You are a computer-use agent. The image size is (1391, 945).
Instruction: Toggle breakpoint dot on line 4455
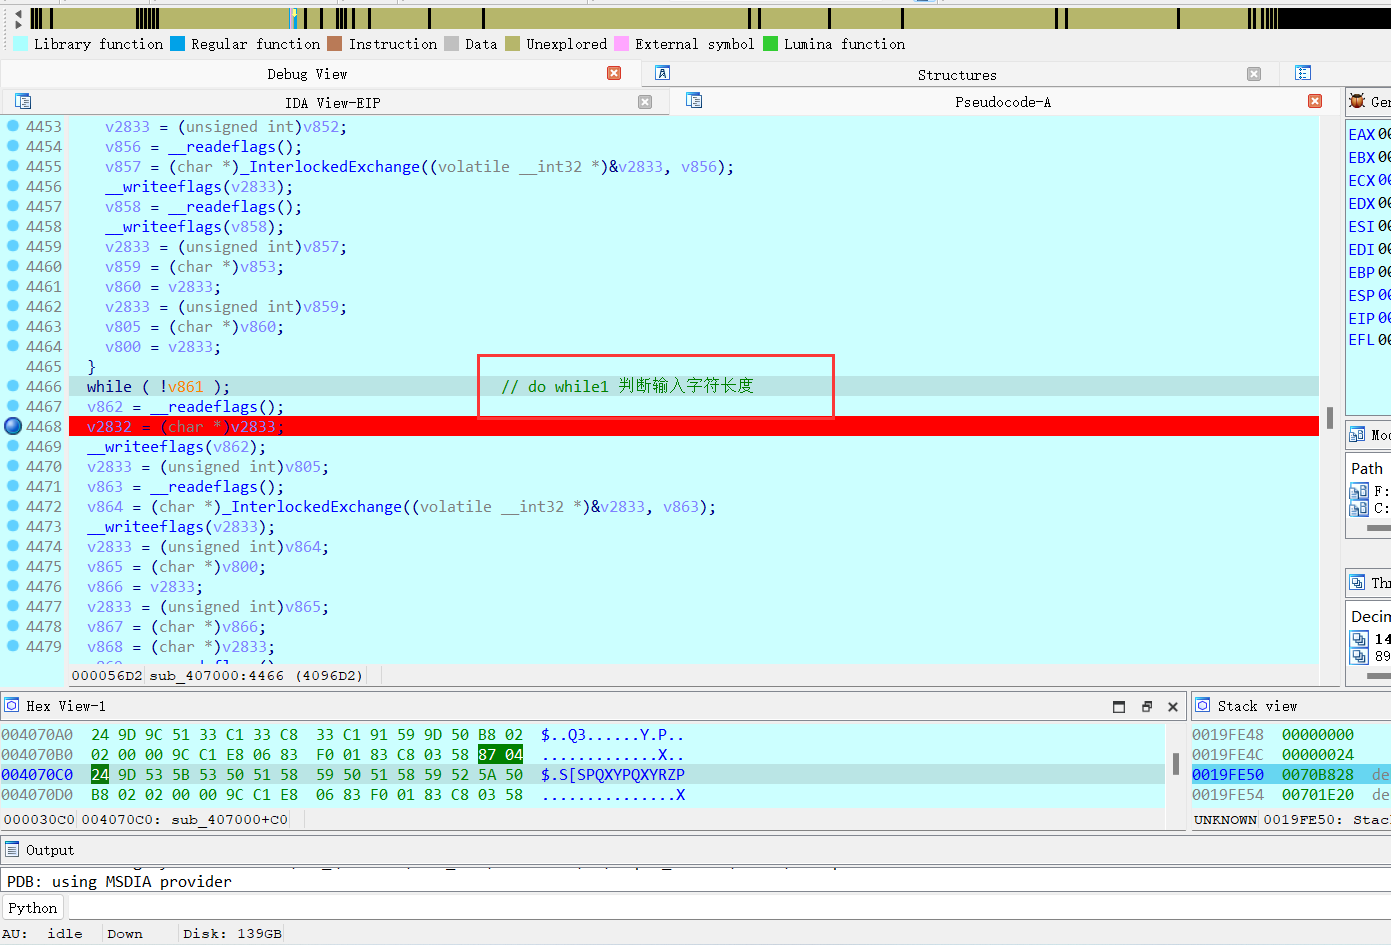point(13,166)
